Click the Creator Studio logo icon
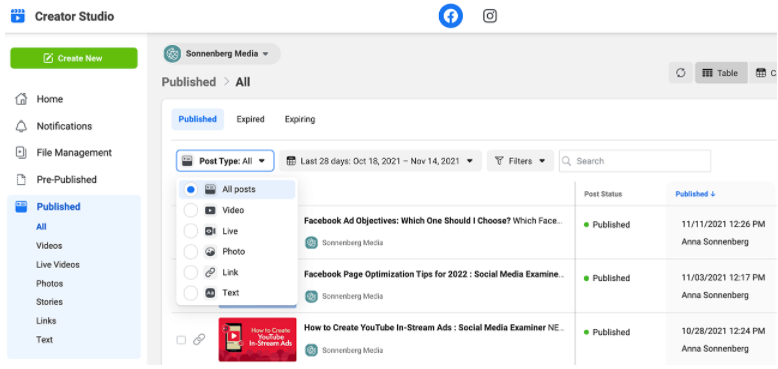This screenshot has height=369, width=778. (18, 16)
